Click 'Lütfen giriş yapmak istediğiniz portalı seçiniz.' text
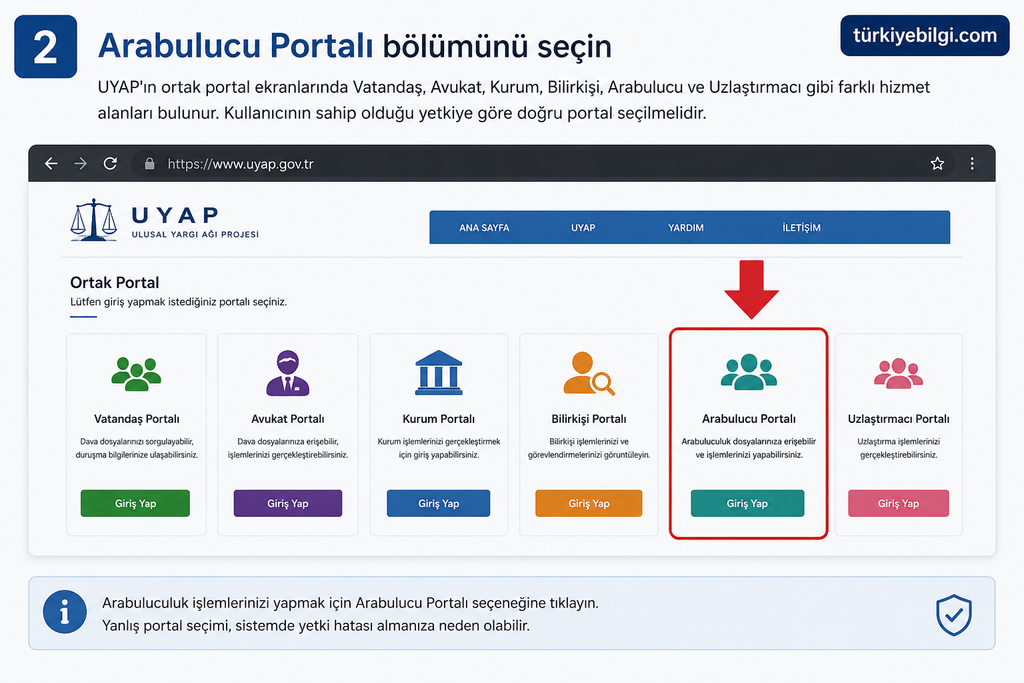The image size is (1024, 683). 178,302
